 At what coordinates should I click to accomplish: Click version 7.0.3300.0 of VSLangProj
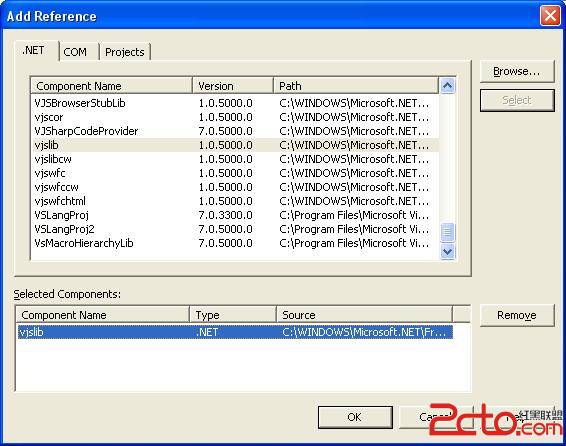click(x=226, y=215)
